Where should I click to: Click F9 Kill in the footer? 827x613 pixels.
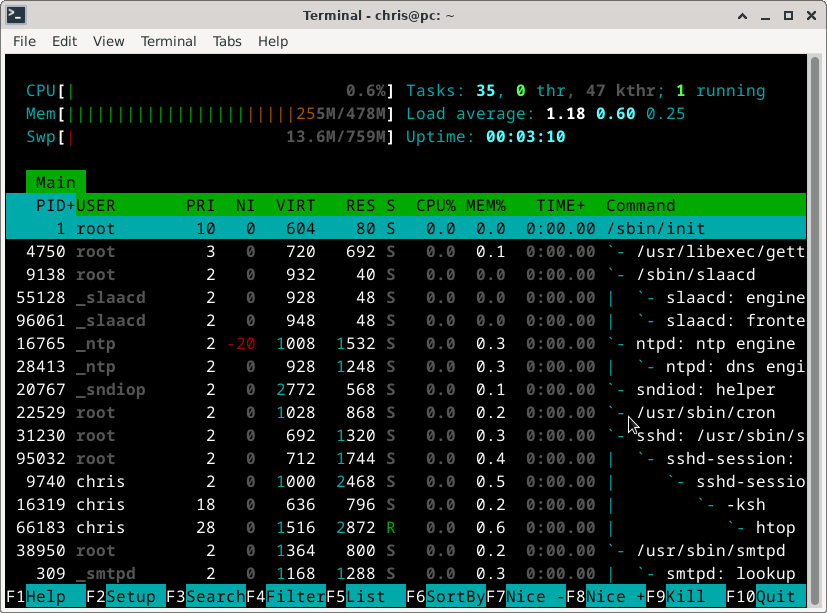coord(685,597)
